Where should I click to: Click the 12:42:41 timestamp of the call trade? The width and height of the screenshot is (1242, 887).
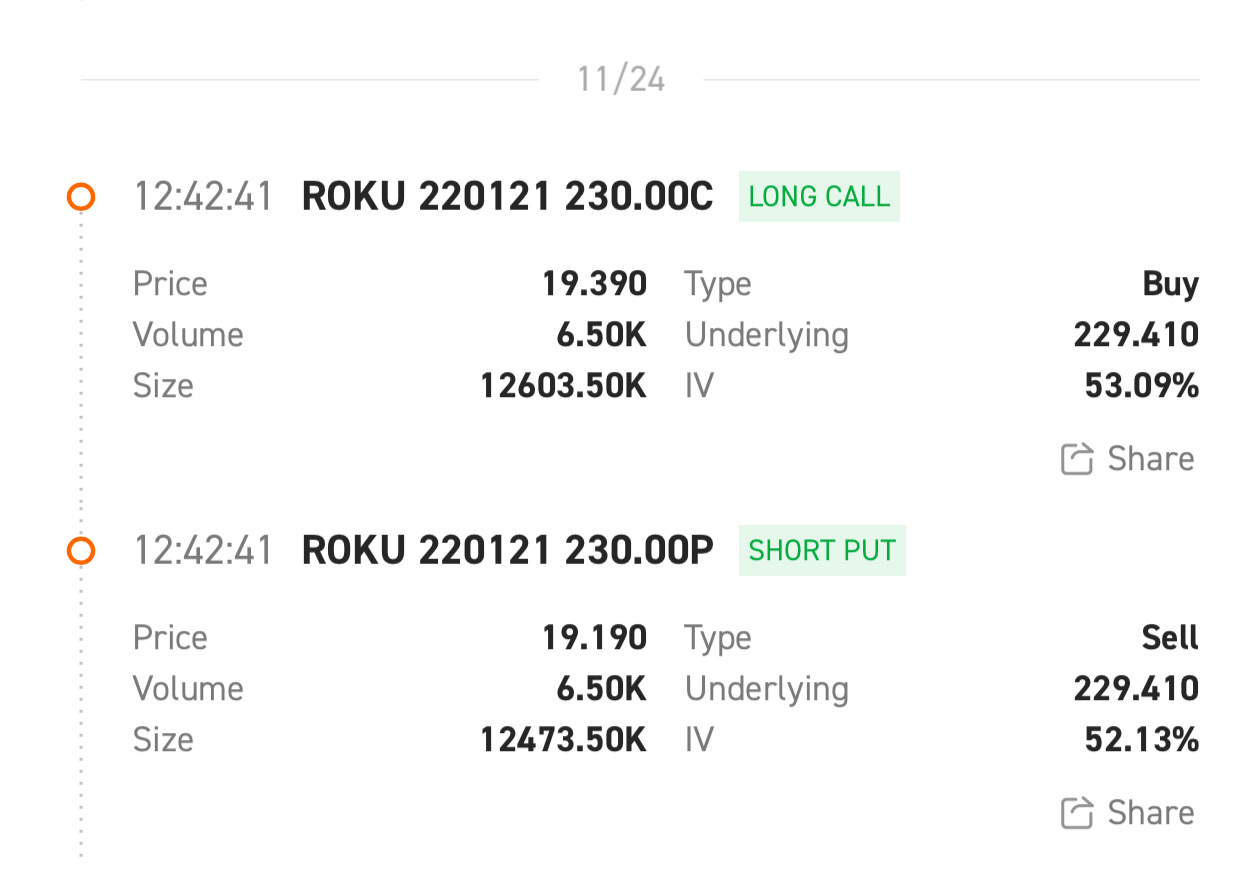(x=203, y=197)
